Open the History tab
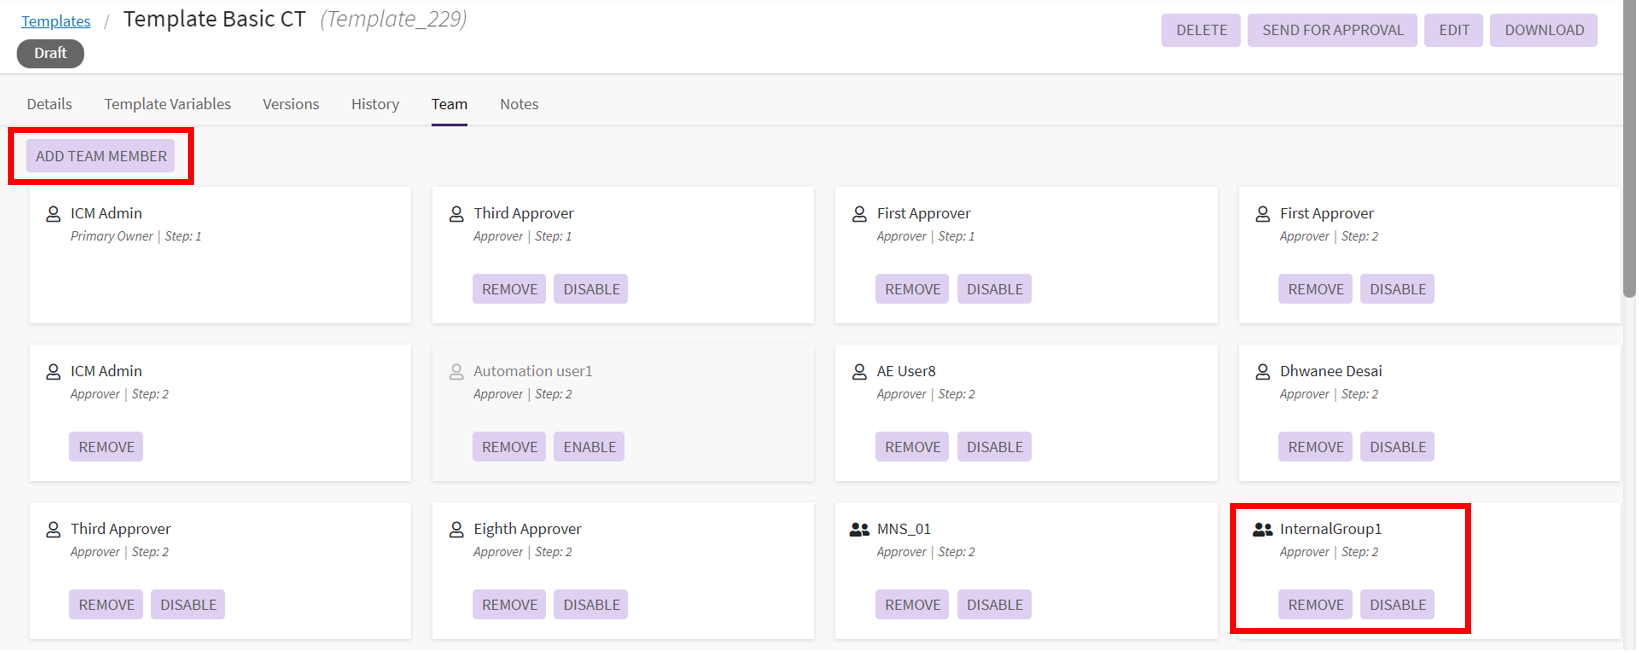This screenshot has height=653, width=1639. point(375,104)
